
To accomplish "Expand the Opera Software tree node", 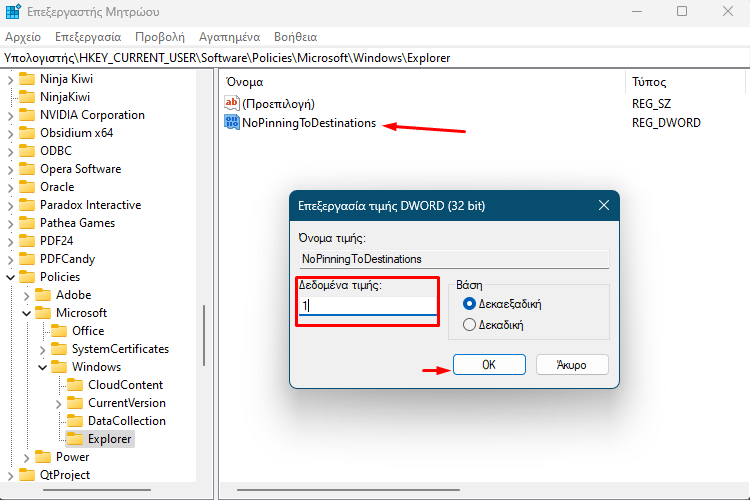I will (x=11, y=169).
